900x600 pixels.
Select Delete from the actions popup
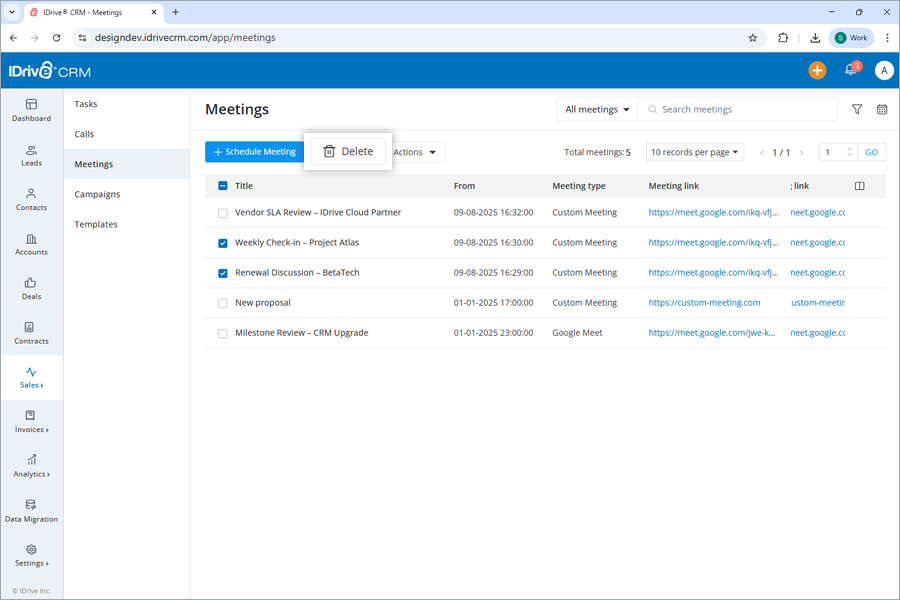coord(348,150)
